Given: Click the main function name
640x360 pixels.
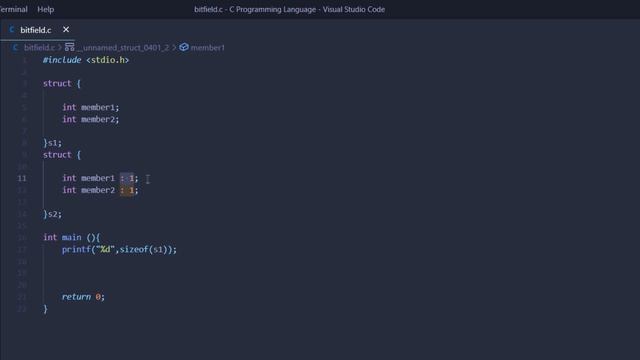Looking at the screenshot, I should (71, 237).
